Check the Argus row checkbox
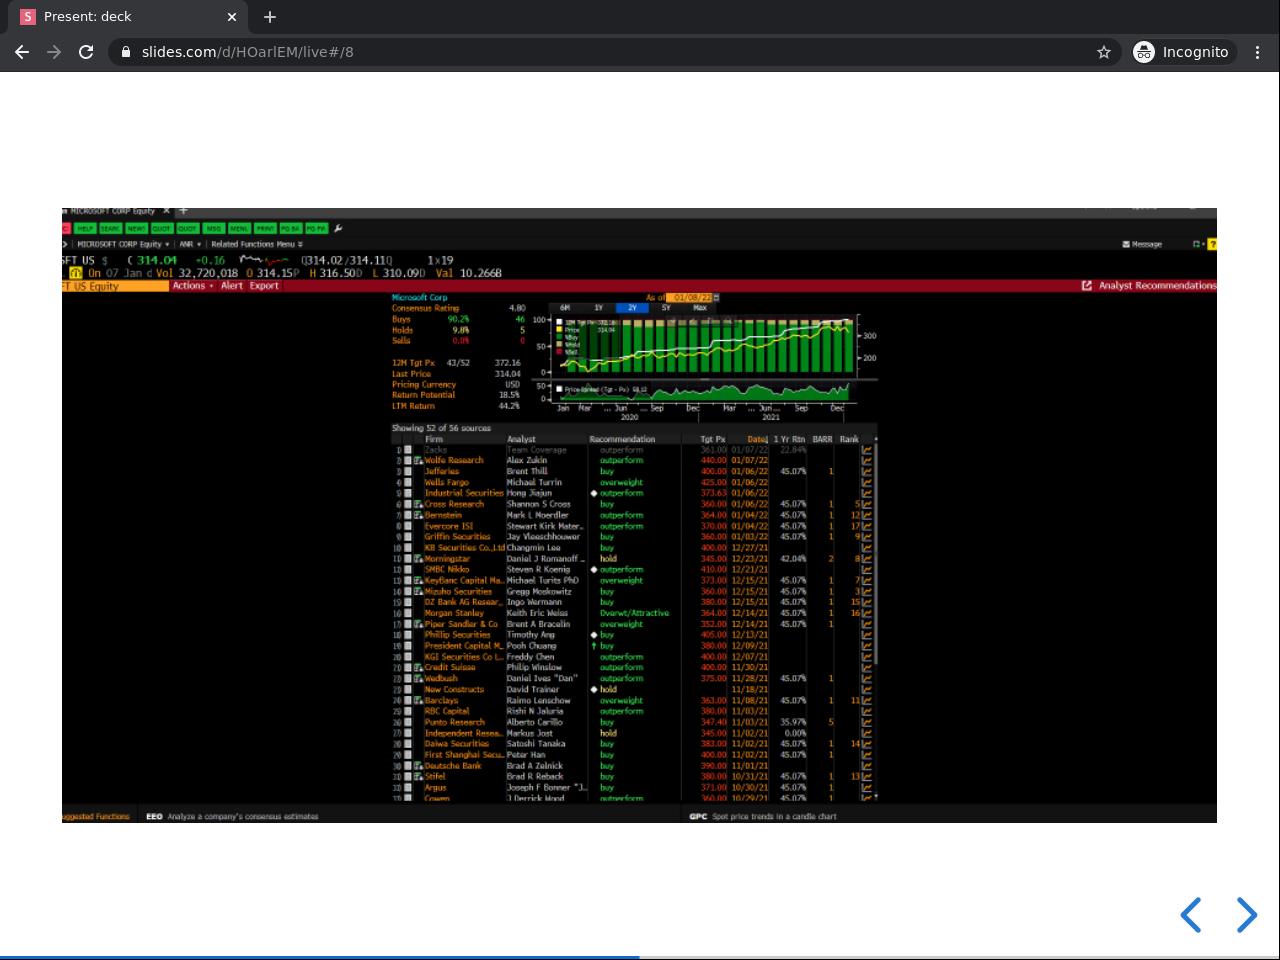The width and height of the screenshot is (1280, 960). (x=408, y=788)
